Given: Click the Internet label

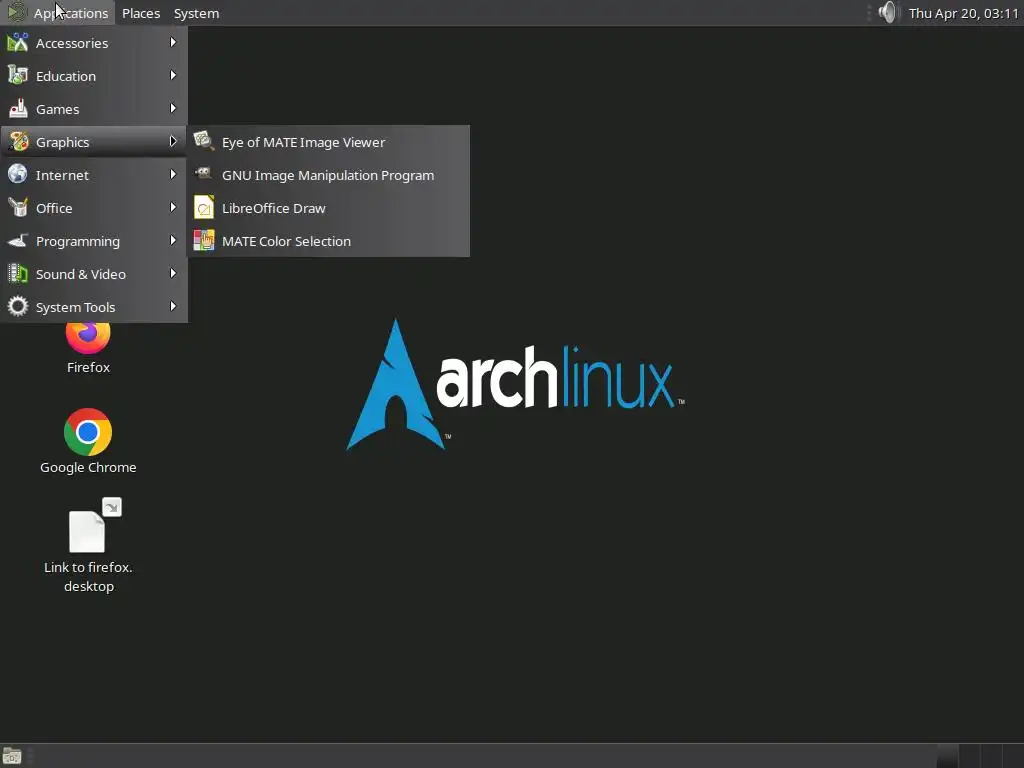Looking at the screenshot, I should pos(62,175).
